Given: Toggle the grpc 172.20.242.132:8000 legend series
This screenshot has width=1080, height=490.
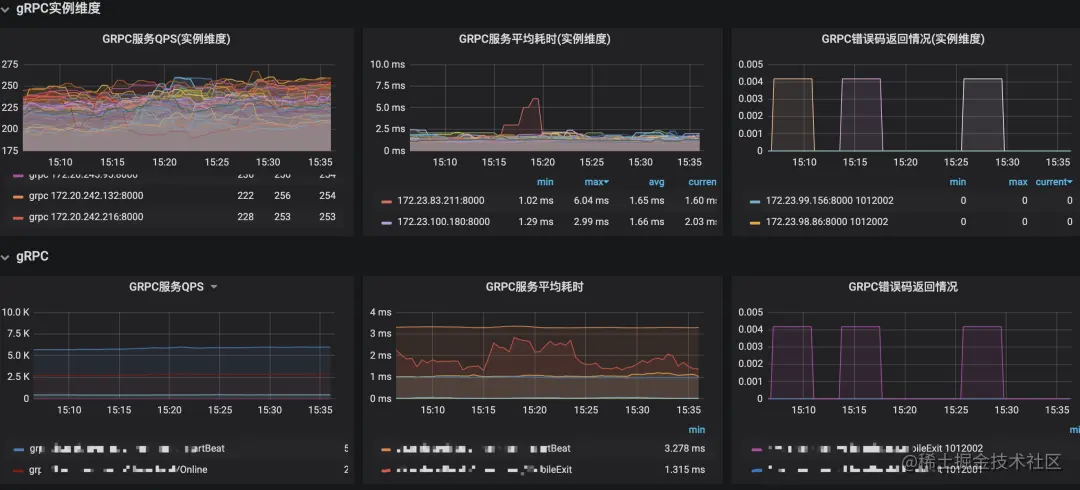Looking at the screenshot, I should coord(86,196).
